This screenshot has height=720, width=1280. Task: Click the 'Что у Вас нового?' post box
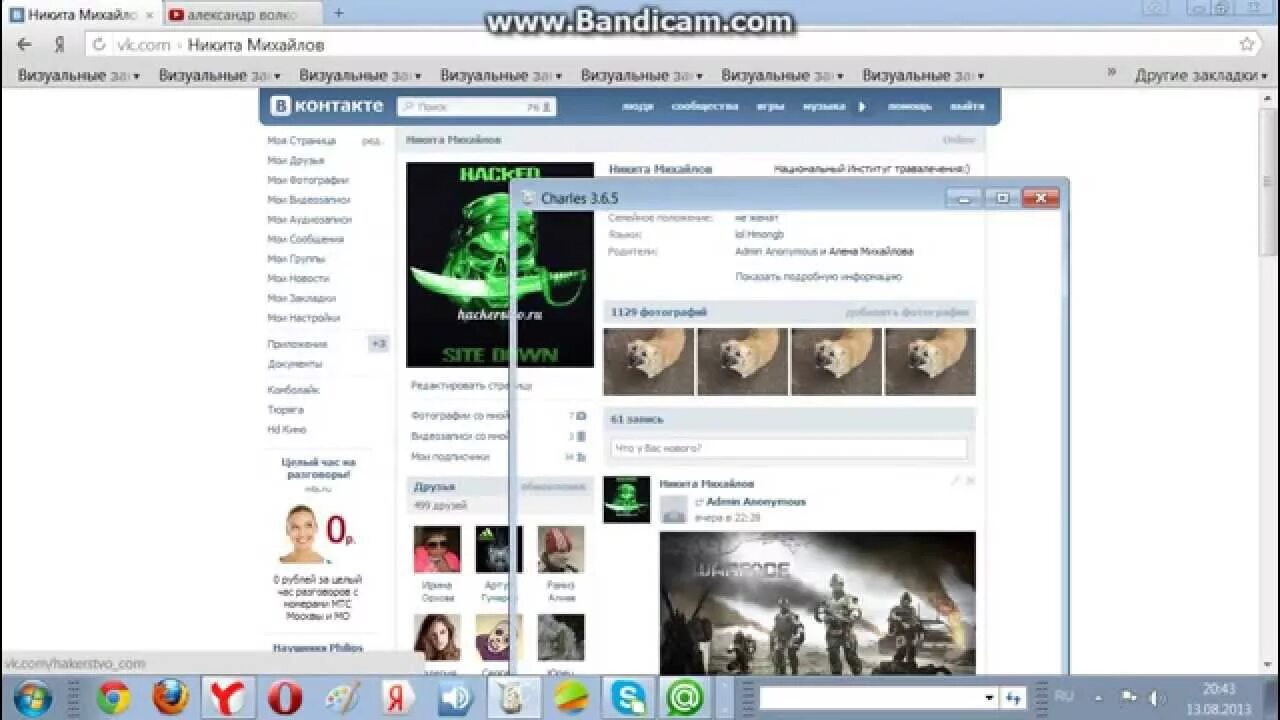(789, 448)
